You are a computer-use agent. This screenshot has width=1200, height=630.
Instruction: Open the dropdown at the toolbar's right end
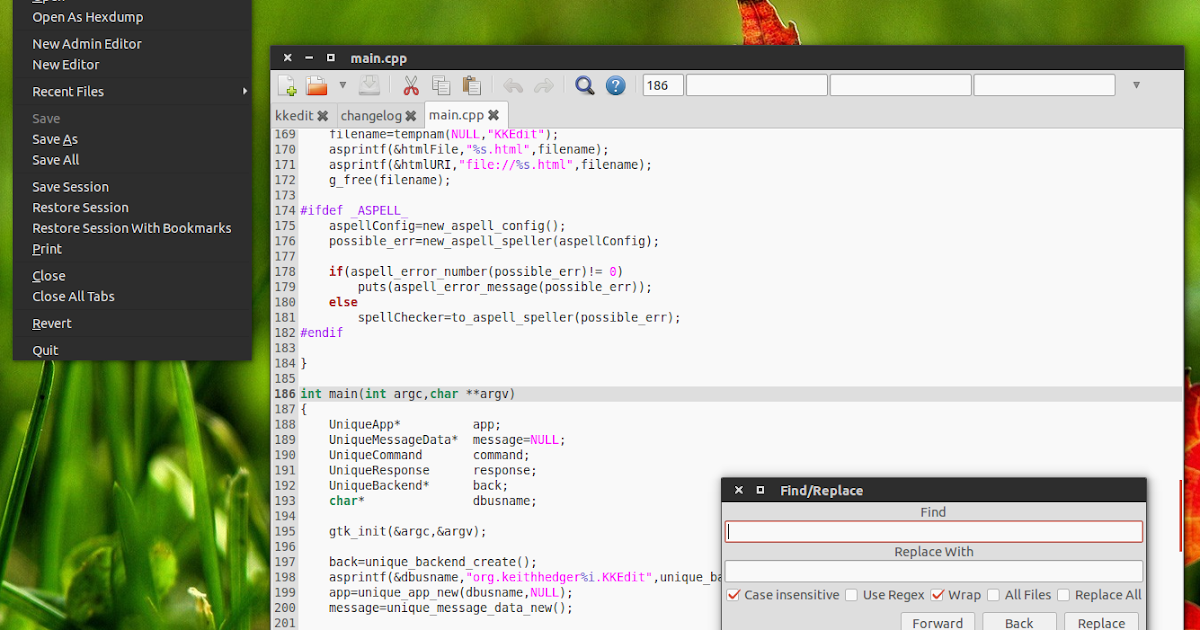click(x=1136, y=85)
